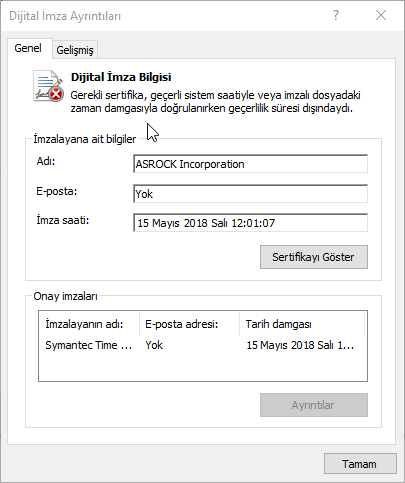The width and height of the screenshot is (405, 483).
Task: Click the Yok cell in countersignature list
Action: (x=154, y=345)
